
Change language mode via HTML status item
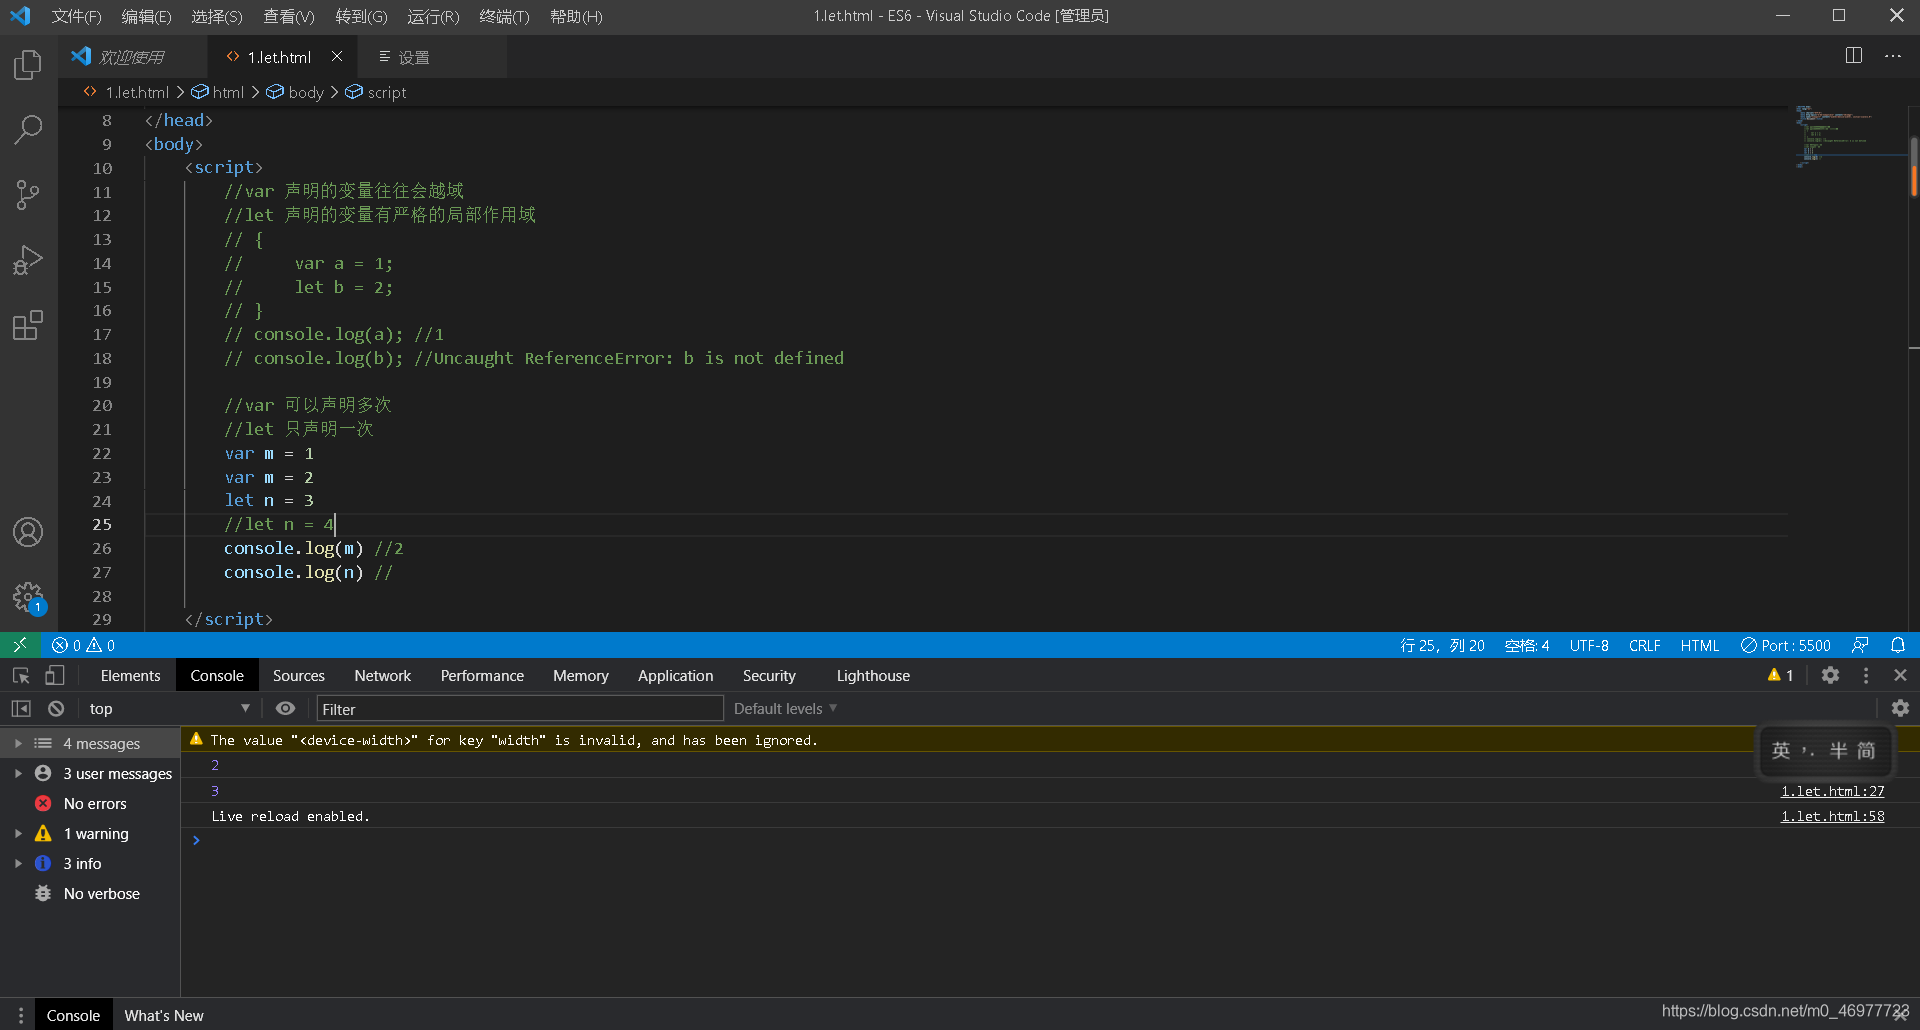pos(1699,645)
